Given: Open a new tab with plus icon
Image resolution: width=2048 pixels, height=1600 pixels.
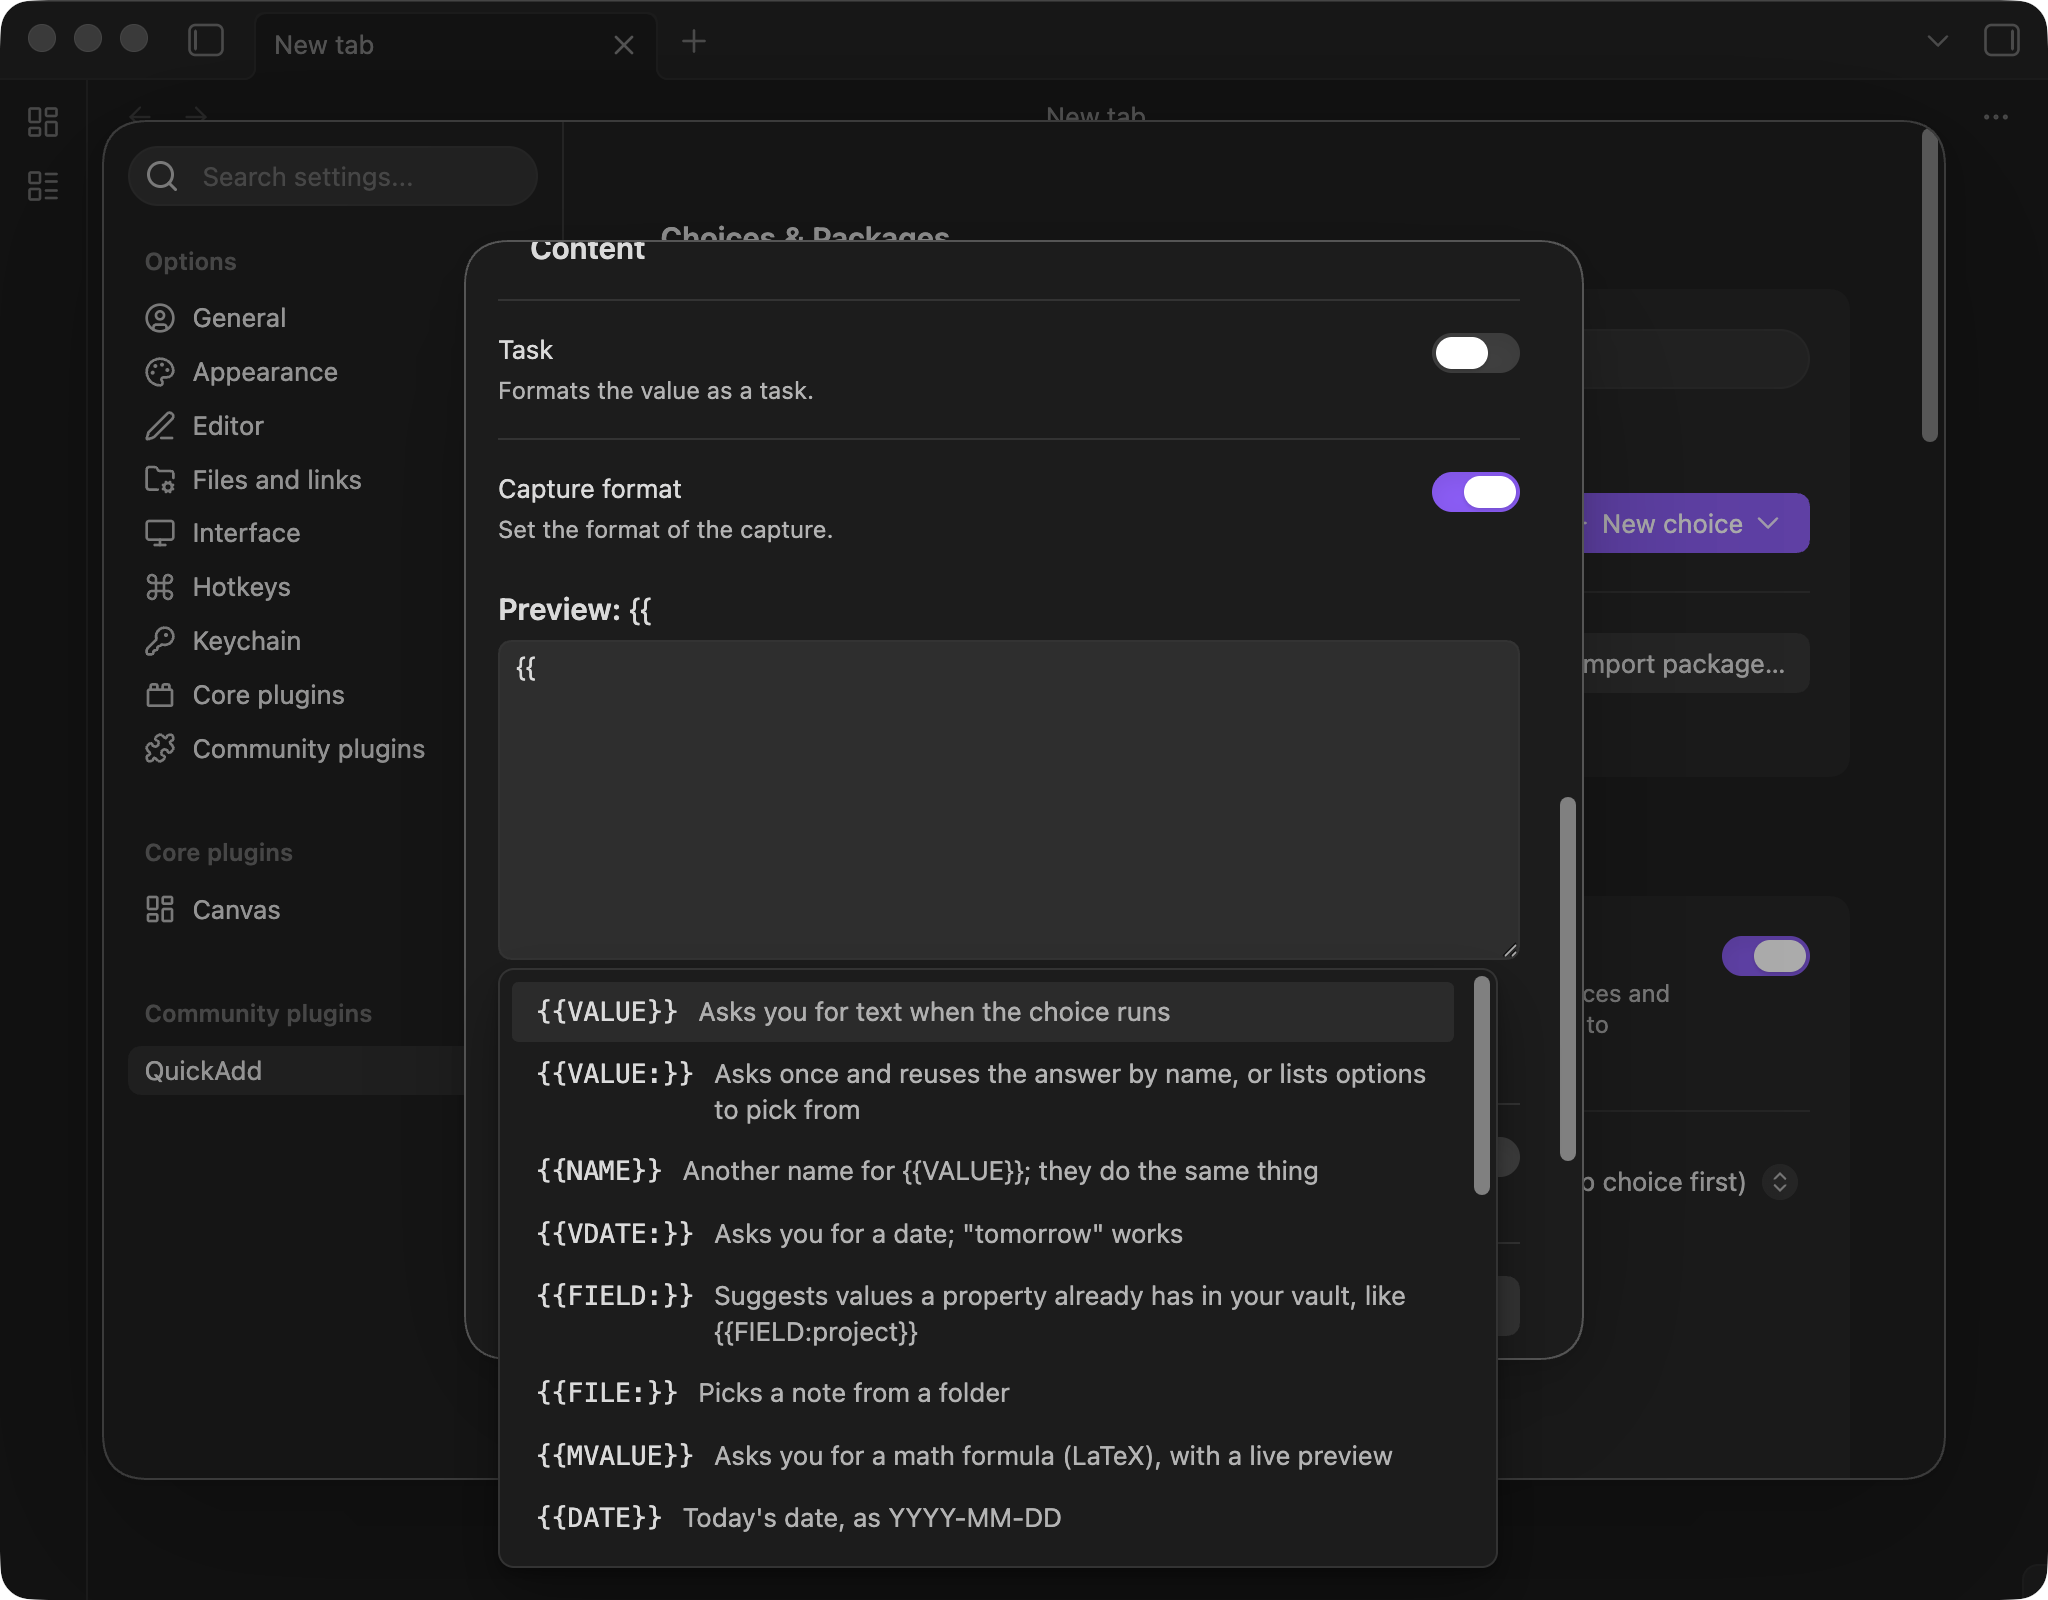Looking at the screenshot, I should (x=694, y=42).
